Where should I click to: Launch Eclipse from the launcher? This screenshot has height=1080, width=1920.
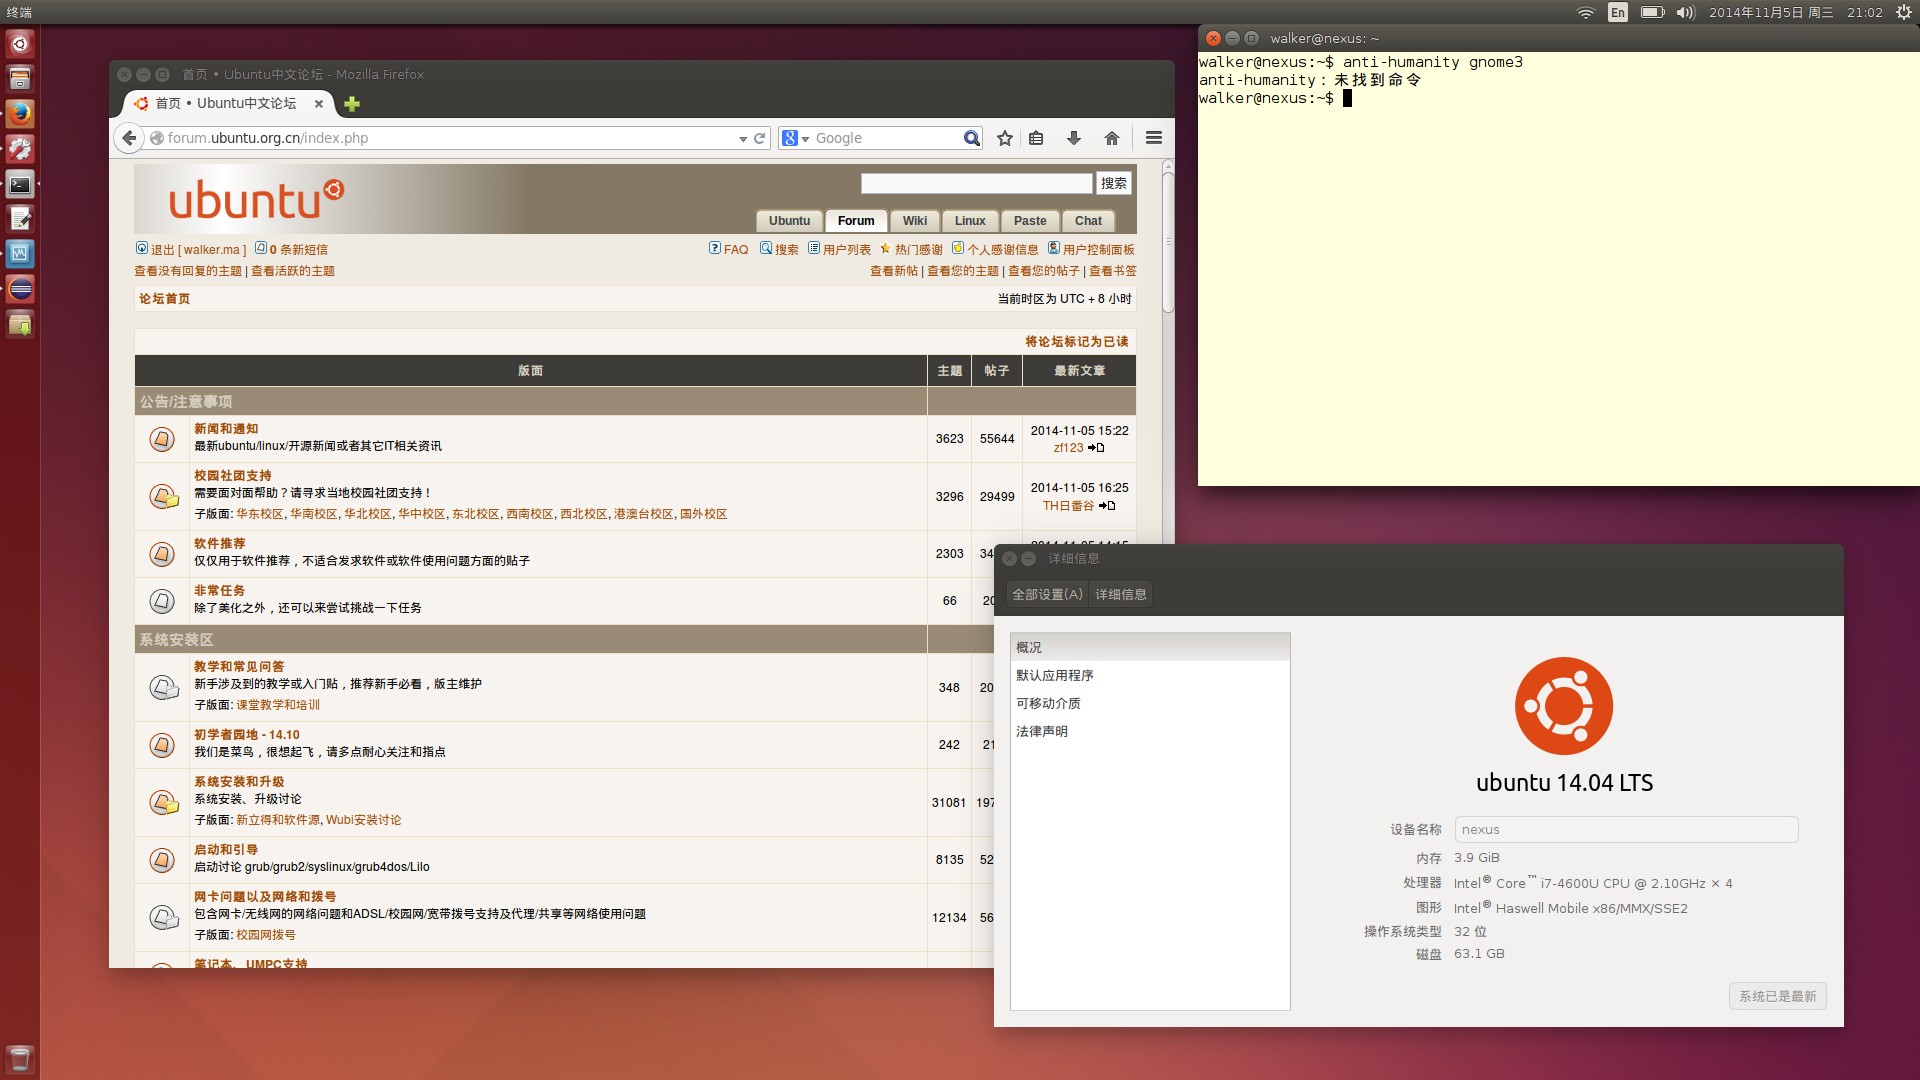20,289
